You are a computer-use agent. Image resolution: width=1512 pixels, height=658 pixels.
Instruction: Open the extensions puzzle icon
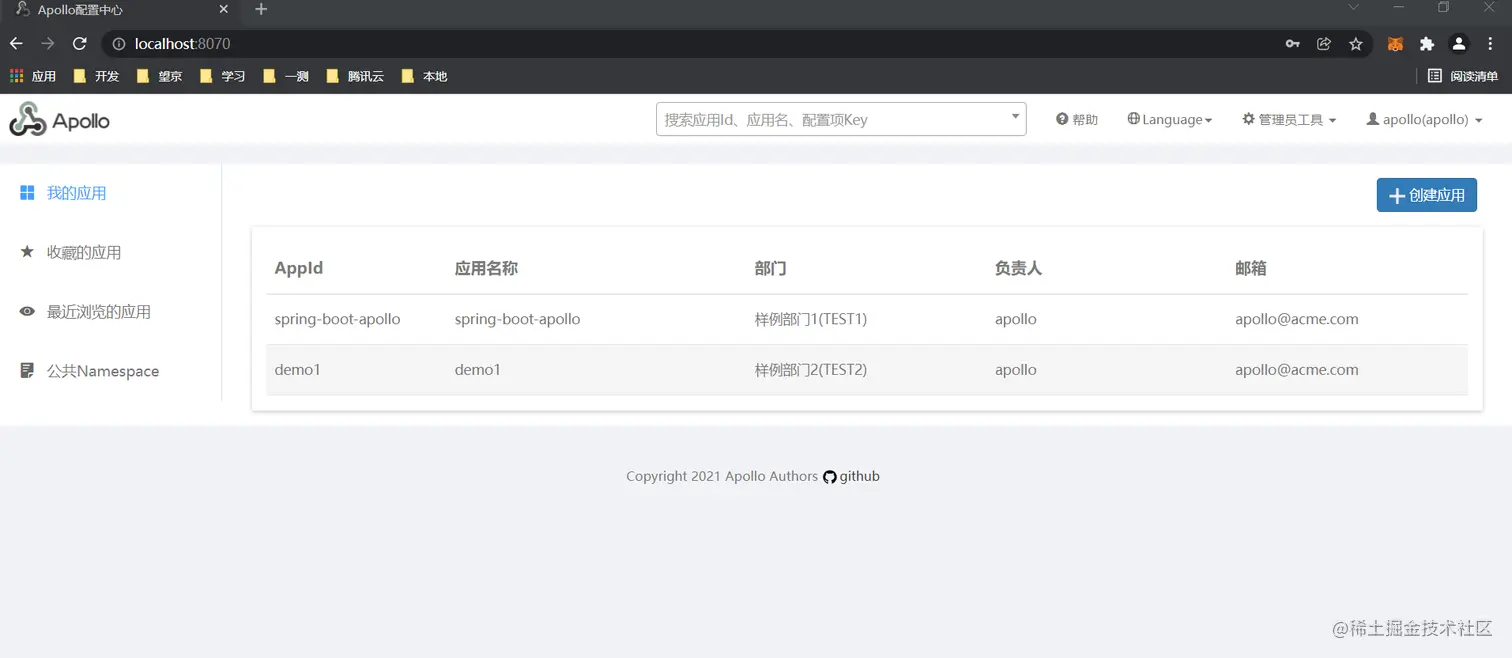(x=1427, y=44)
